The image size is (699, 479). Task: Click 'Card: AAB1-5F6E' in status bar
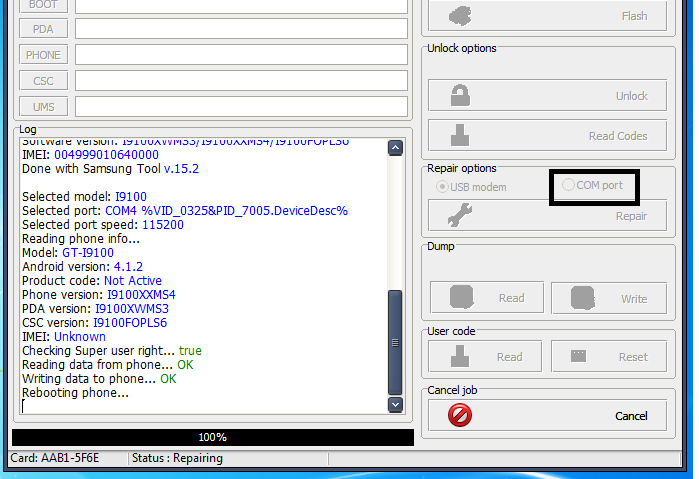click(54, 458)
